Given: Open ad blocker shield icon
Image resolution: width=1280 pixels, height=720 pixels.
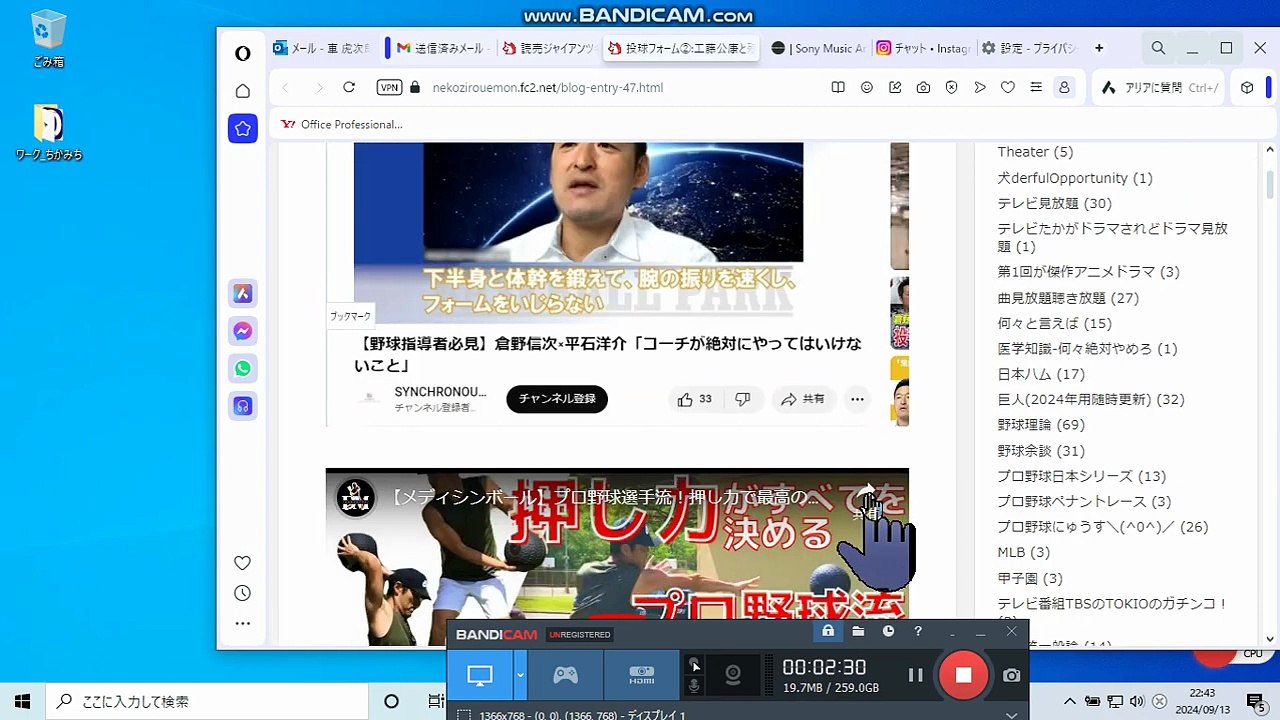Looking at the screenshot, I should tap(952, 87).
